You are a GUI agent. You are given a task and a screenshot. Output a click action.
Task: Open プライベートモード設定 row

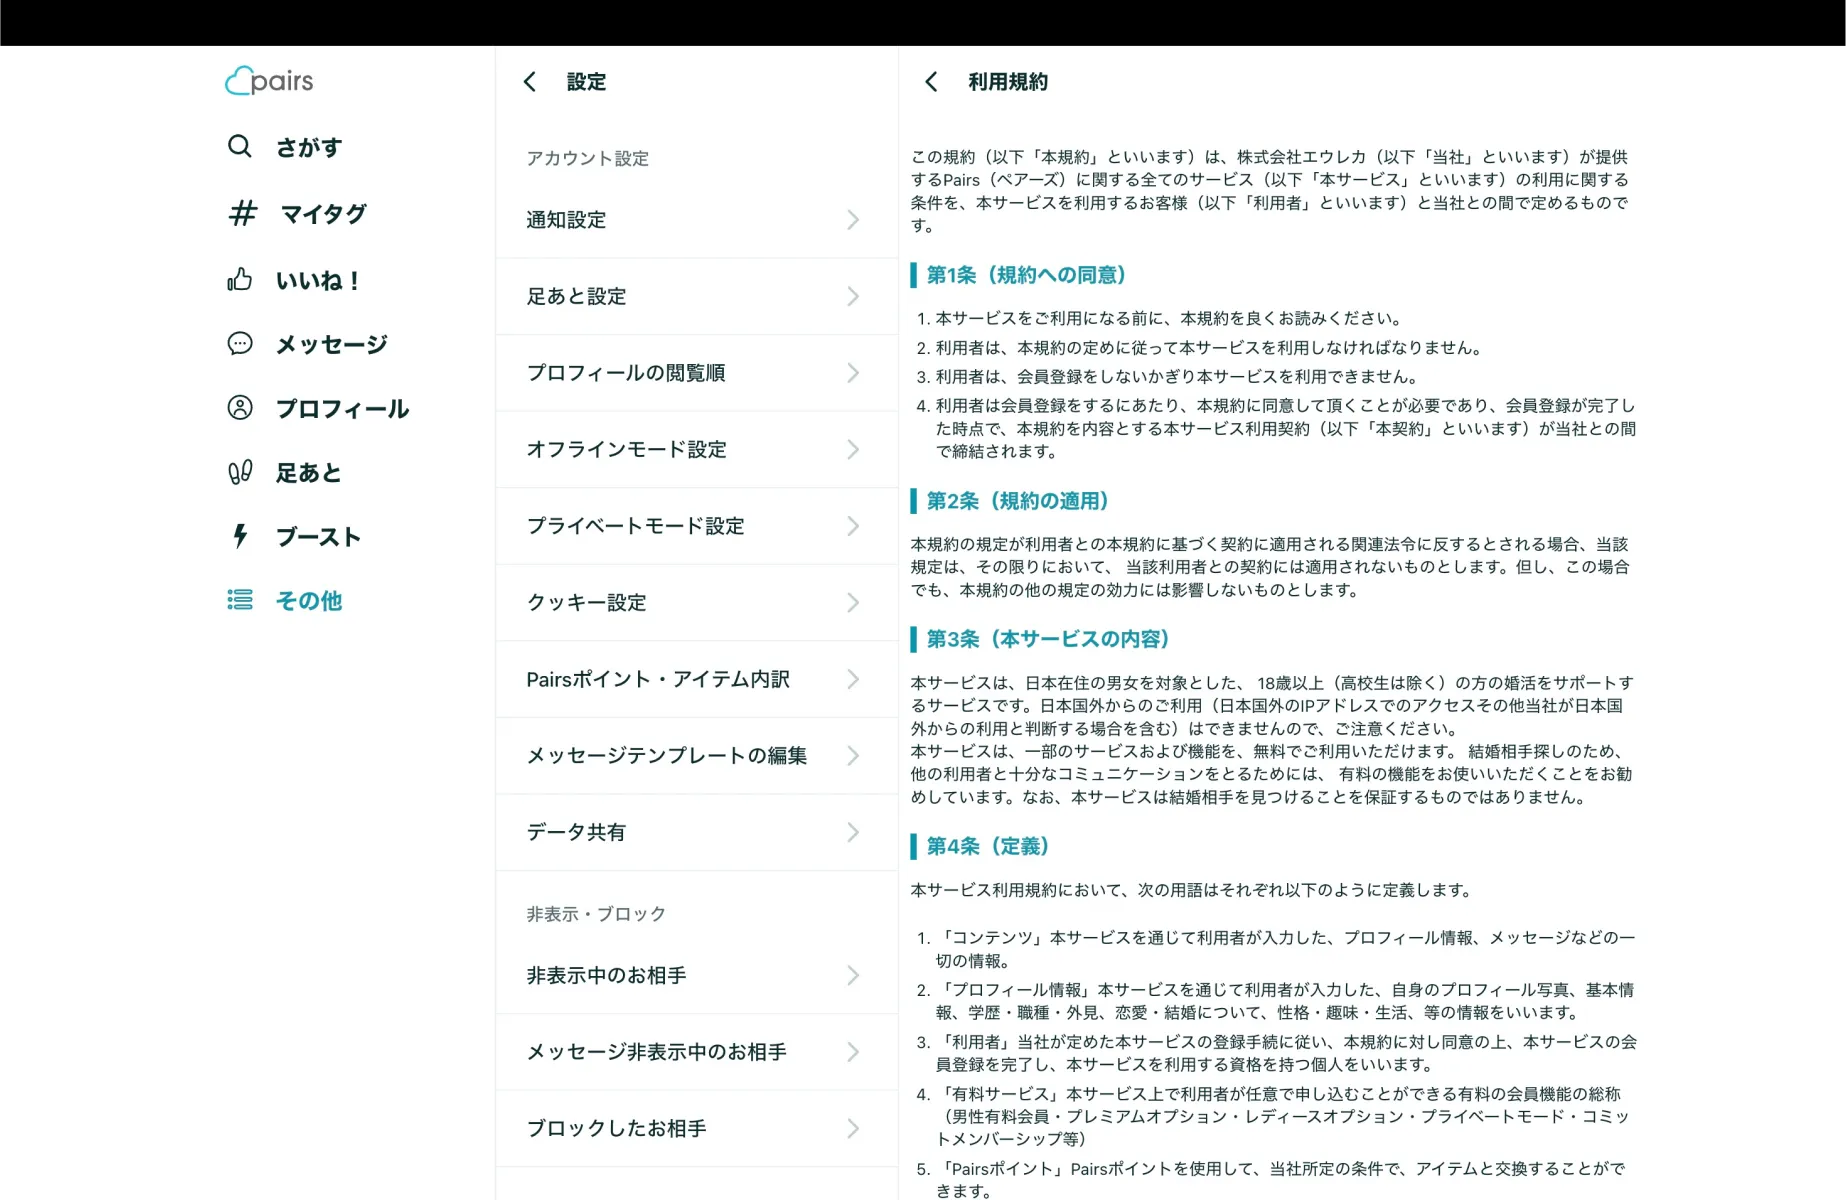pos(697,526)
